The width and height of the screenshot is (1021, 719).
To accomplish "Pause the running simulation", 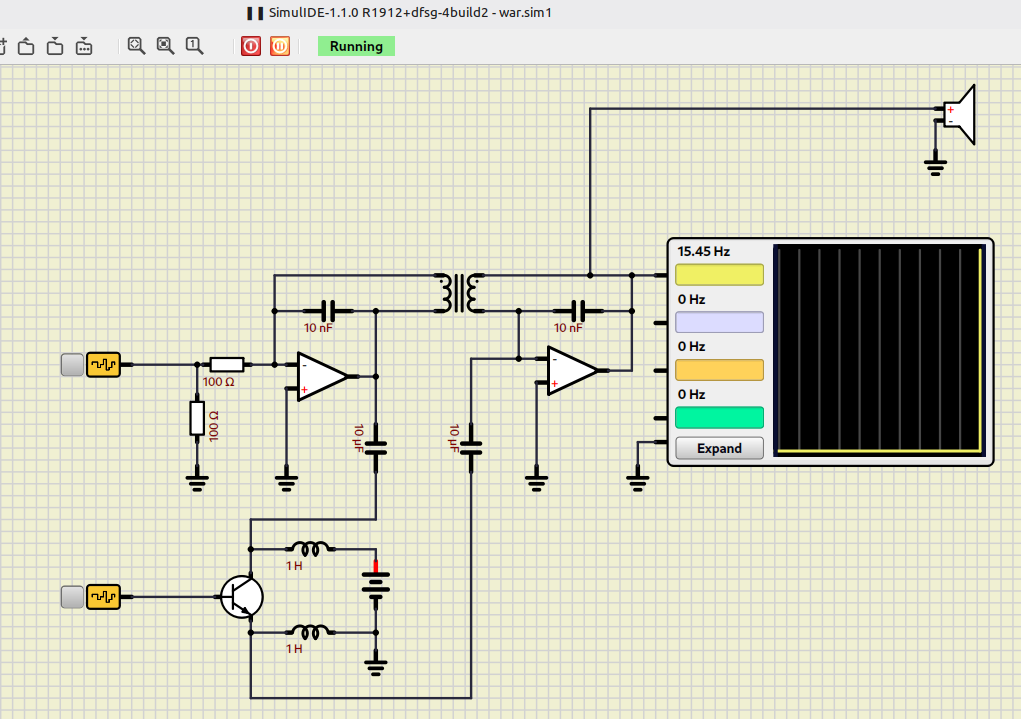I will pos(280,46).
